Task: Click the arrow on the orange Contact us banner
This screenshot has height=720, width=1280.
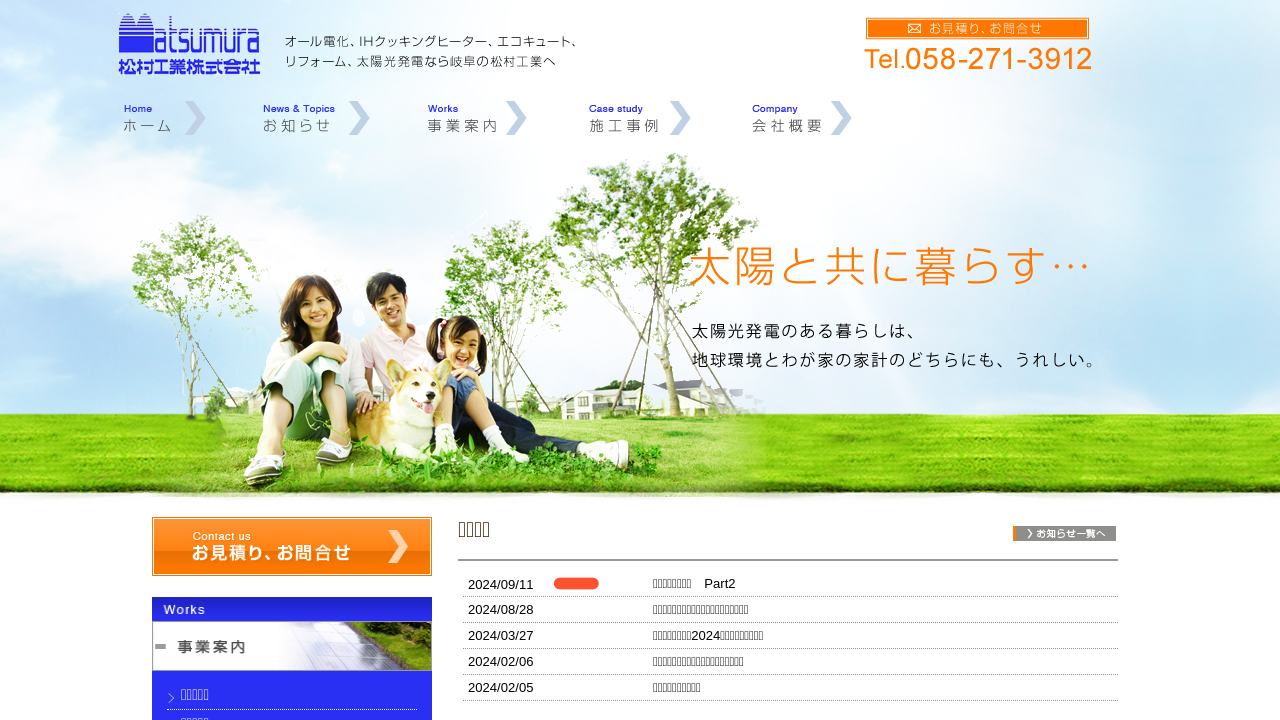Action: [x=397, y=547]
